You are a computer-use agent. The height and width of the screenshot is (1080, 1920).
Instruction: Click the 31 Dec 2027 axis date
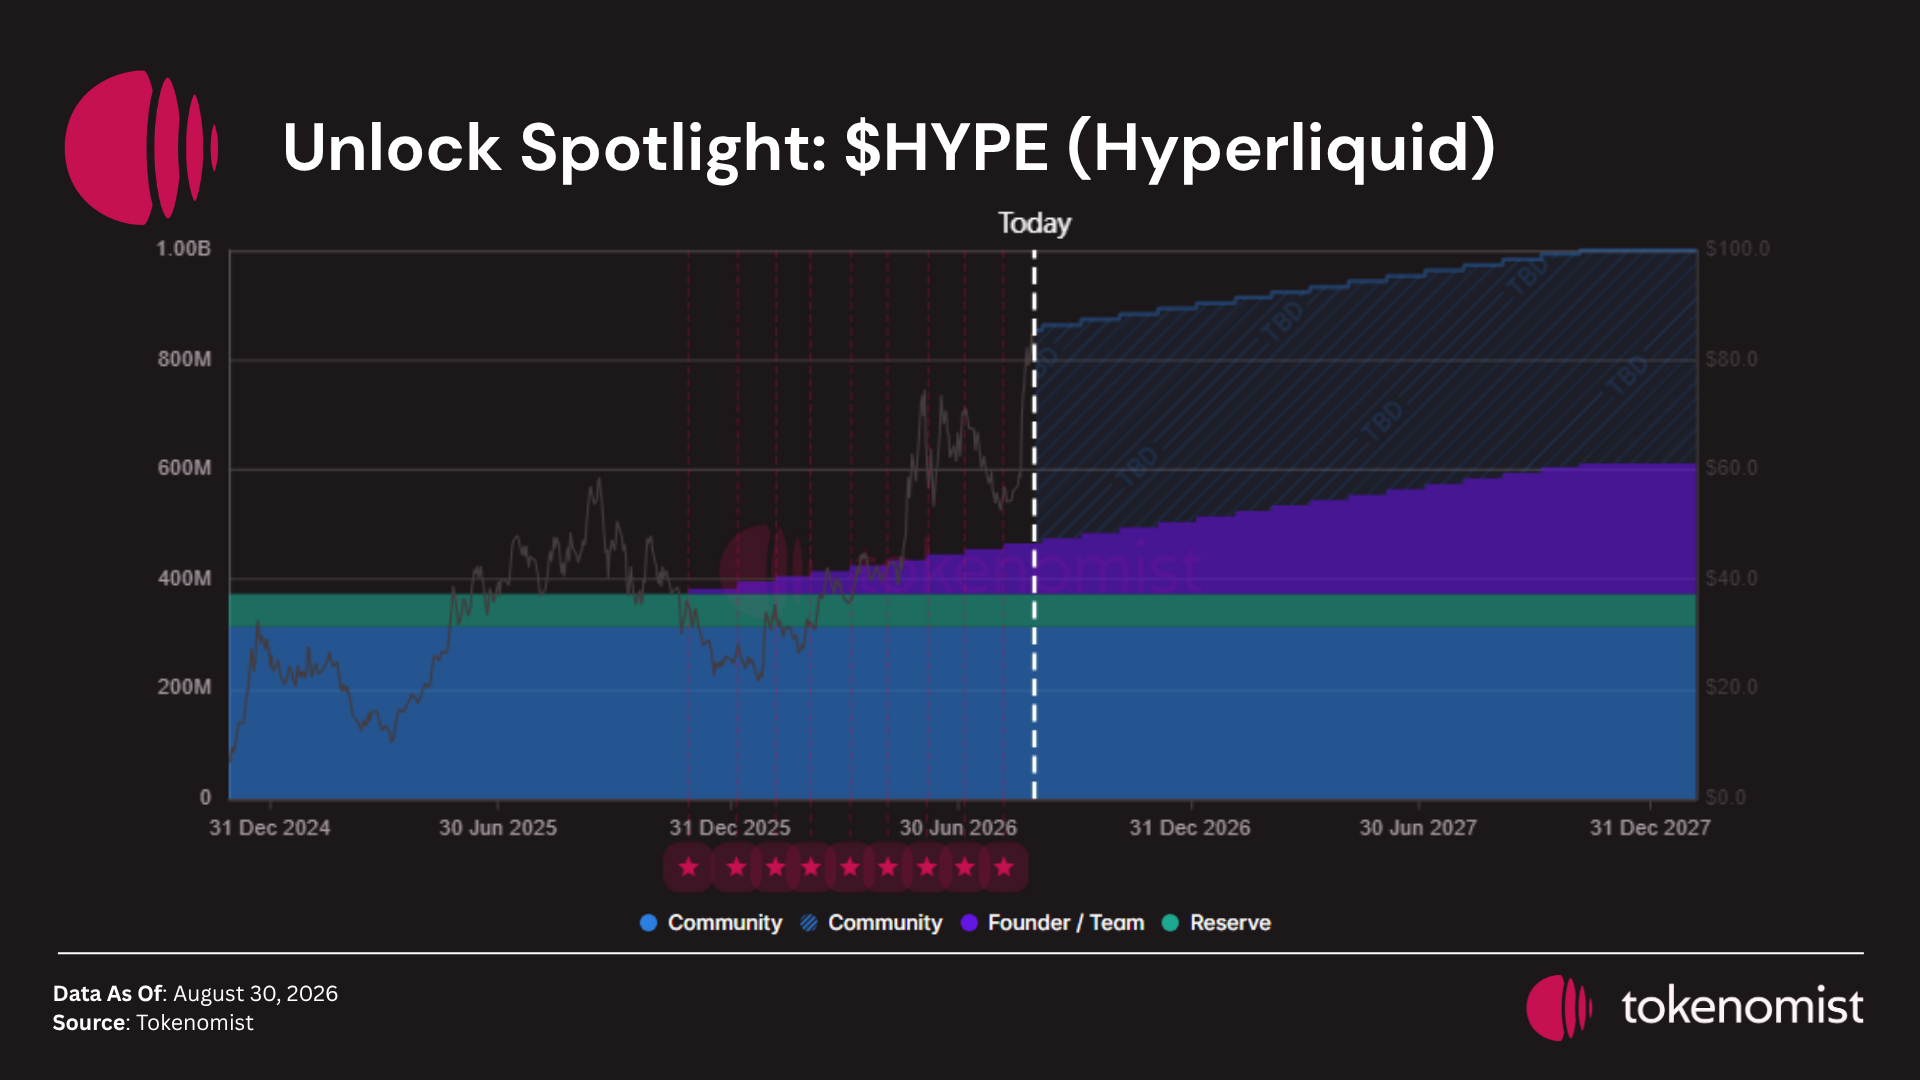[x=1650, y=828]
